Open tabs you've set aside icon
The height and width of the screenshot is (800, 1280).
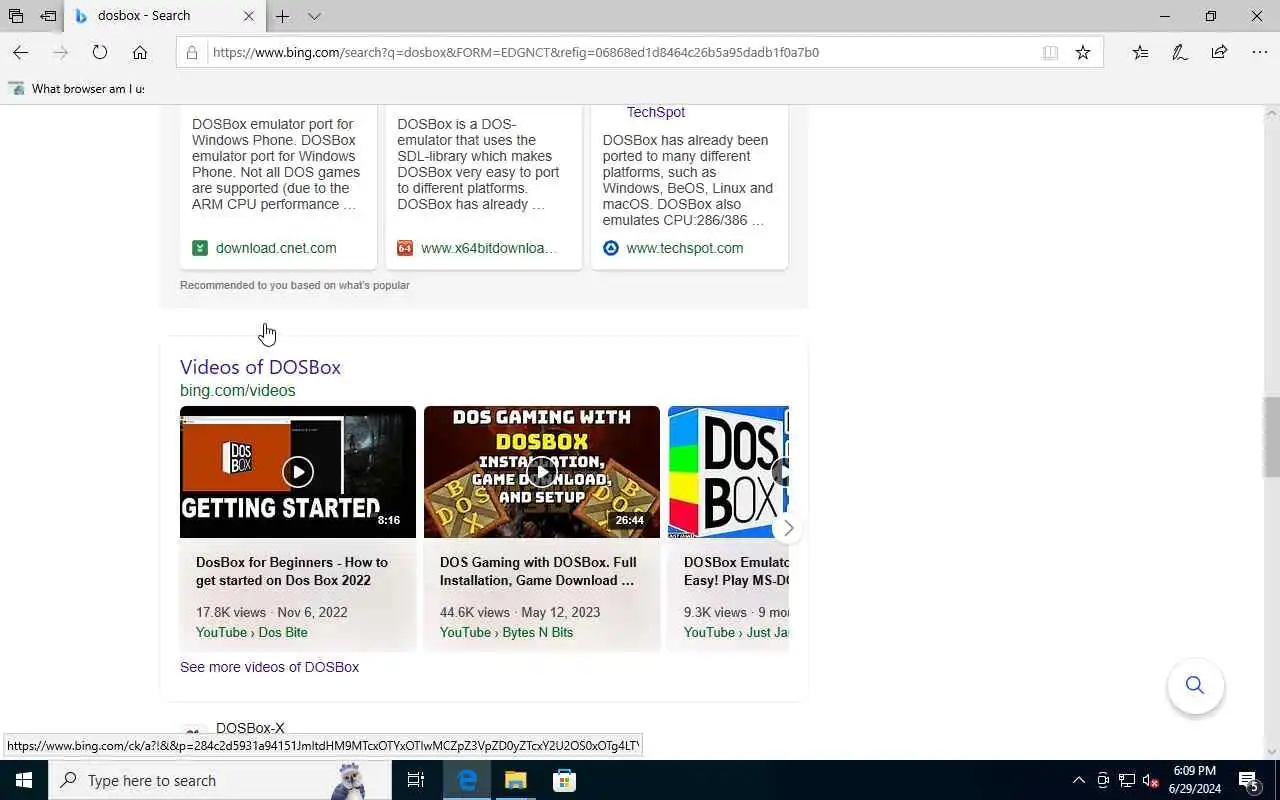16,16
